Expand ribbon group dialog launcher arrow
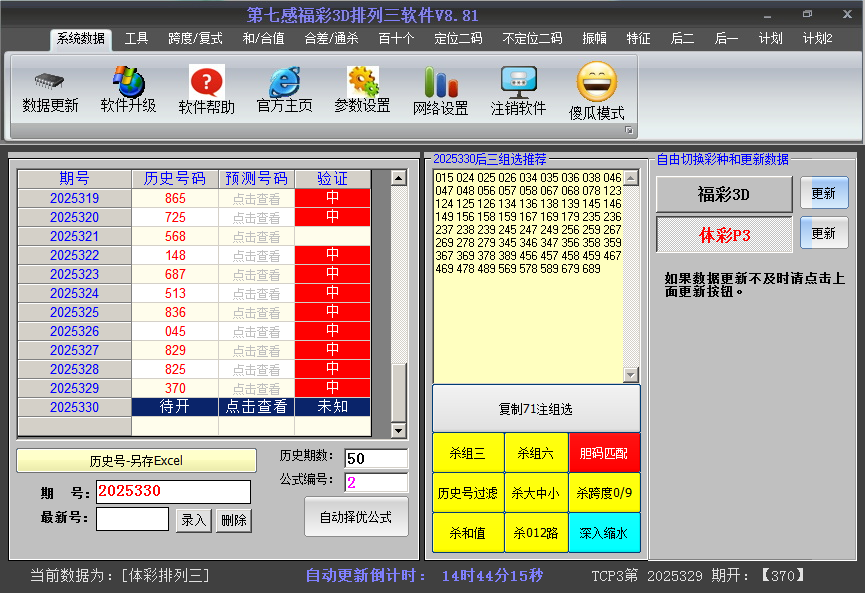 tap(629, 131)
